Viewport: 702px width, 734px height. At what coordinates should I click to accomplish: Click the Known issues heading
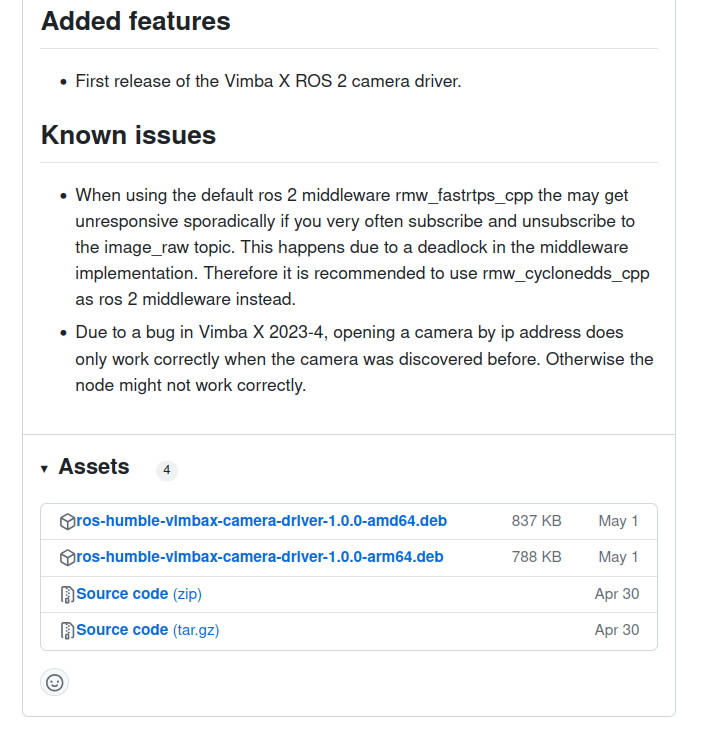pos(129,135)
